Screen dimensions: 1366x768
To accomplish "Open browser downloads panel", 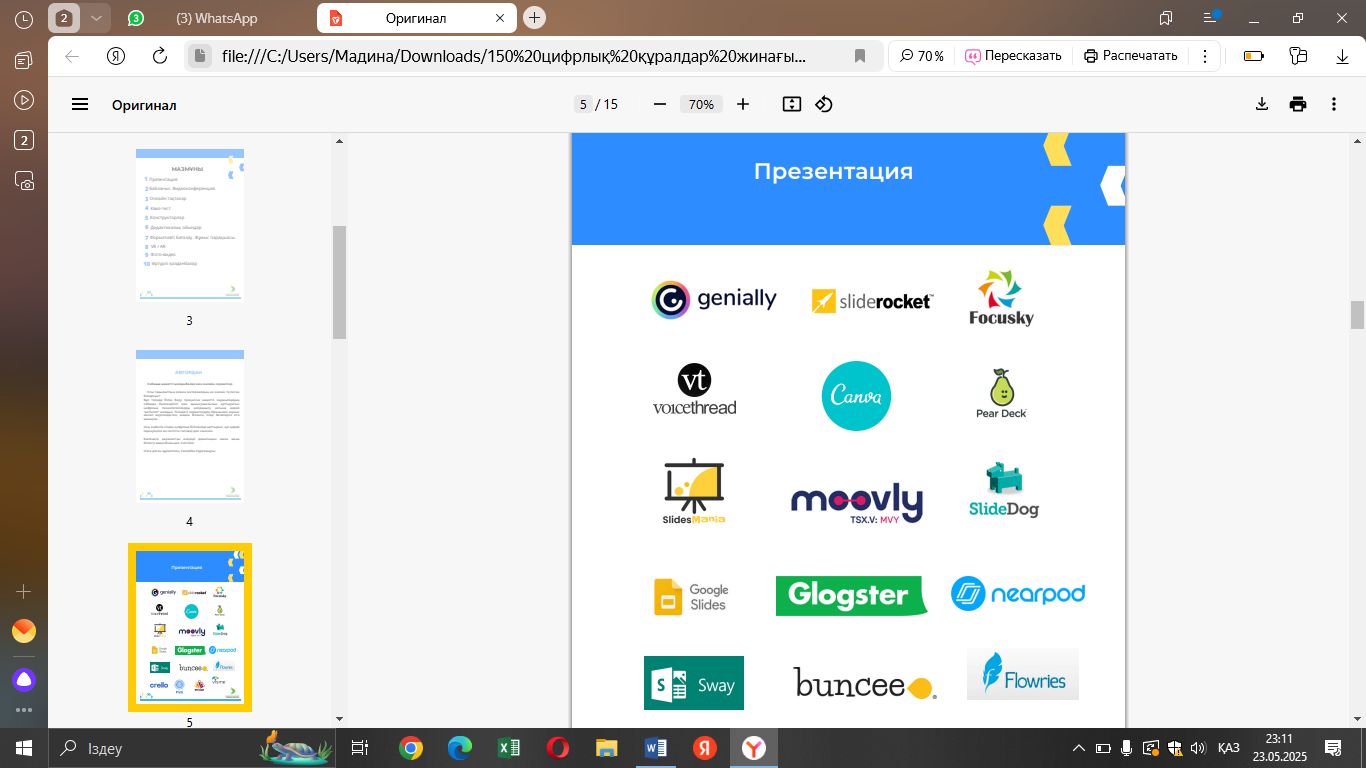I will [x=1342, y=56].
